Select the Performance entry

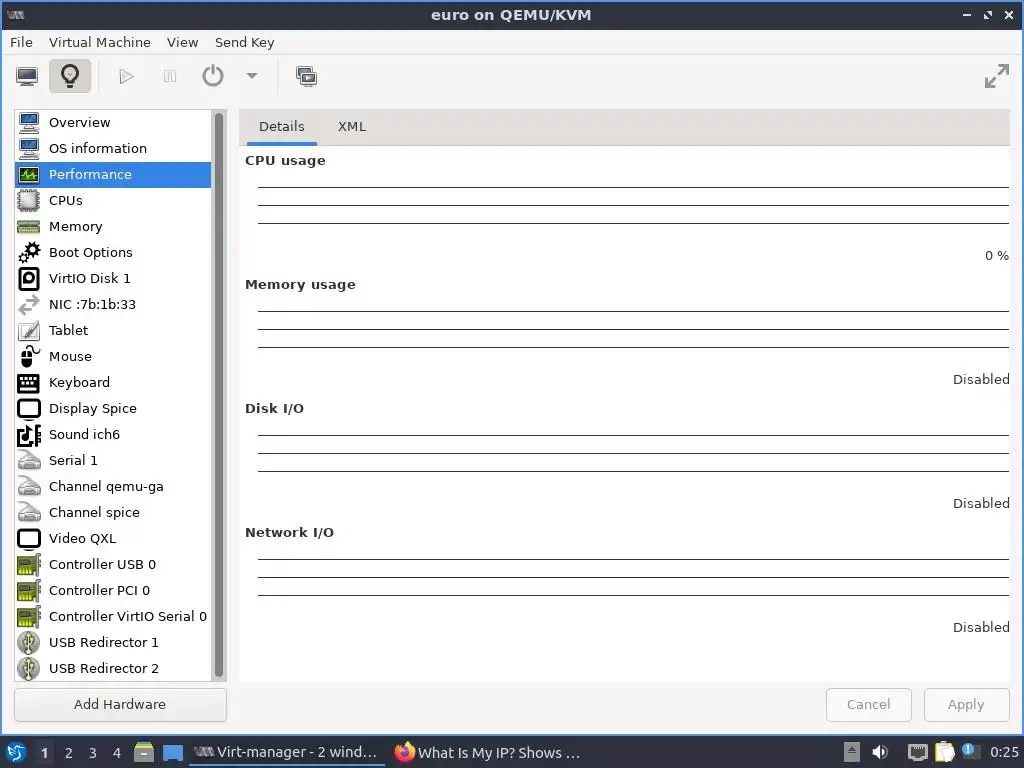[x=113, y=174]
